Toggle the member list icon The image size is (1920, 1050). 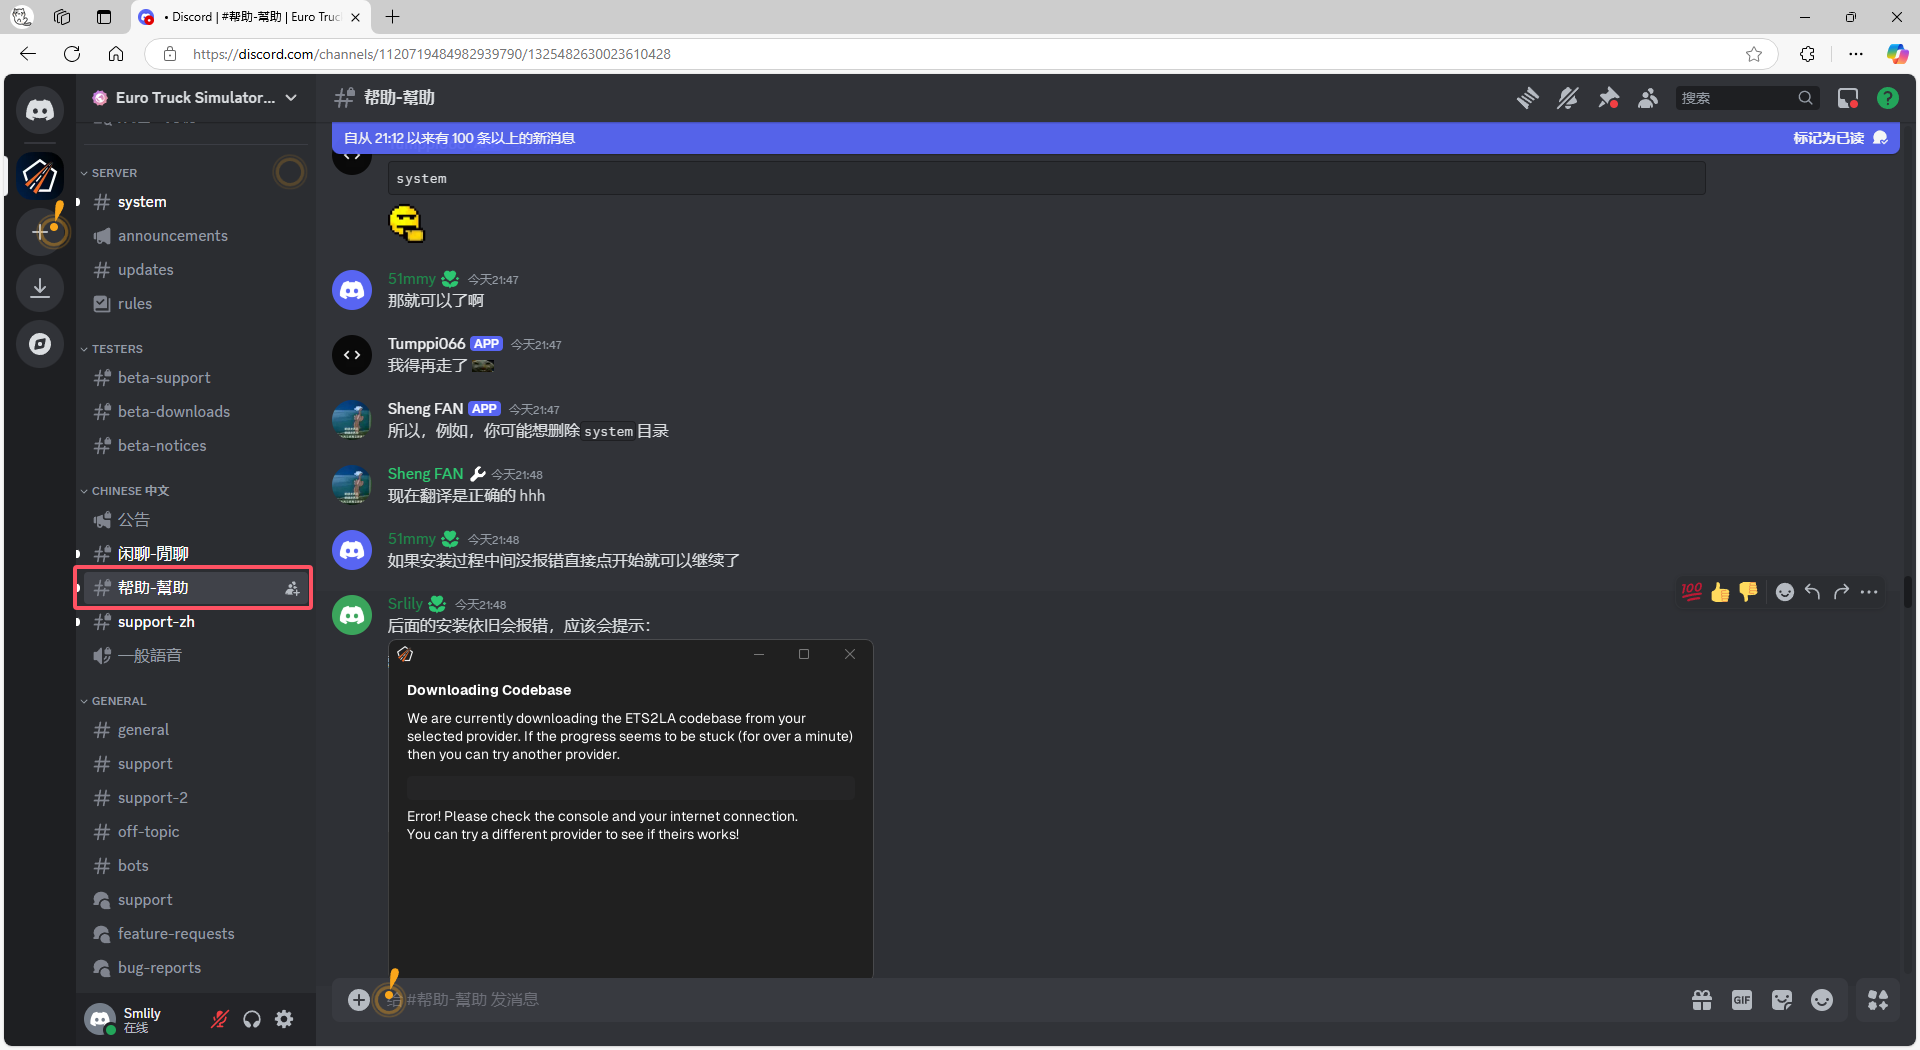(1648, 98)
